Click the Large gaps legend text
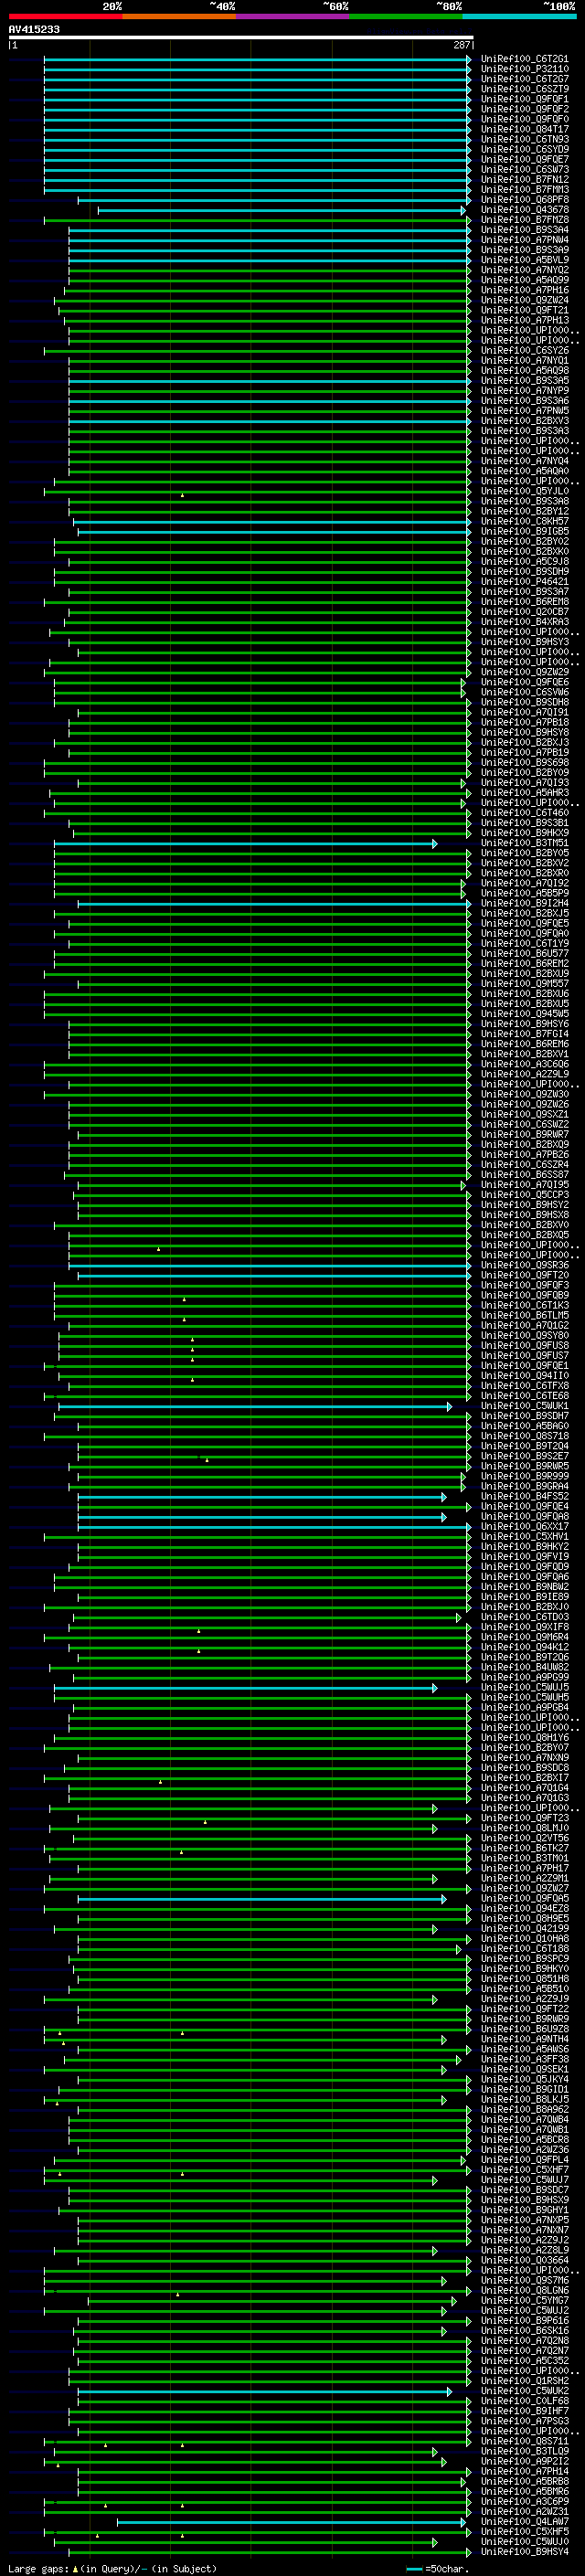Screen dimensions: 585x2576 pos(112,2569)
